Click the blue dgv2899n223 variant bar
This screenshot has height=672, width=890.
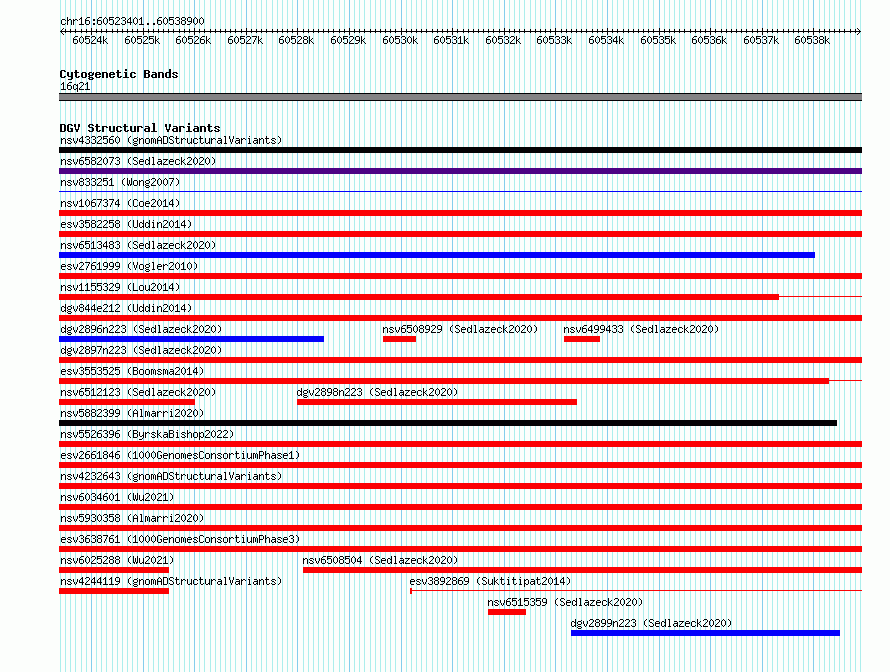[x=706, y=633]
